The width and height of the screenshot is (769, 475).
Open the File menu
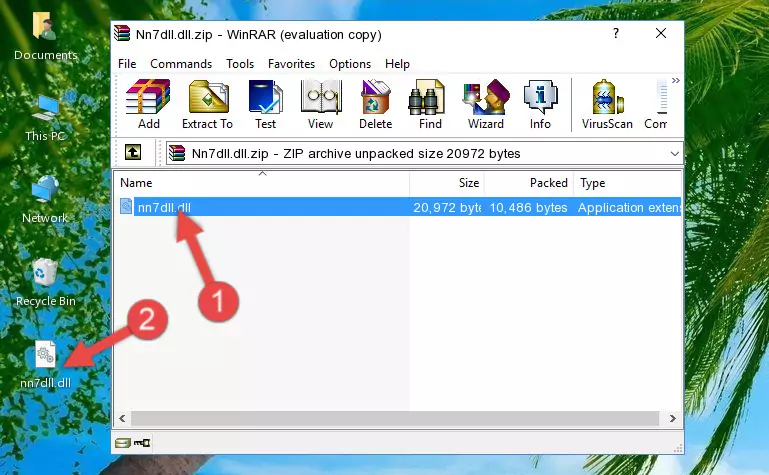(127, 64)
